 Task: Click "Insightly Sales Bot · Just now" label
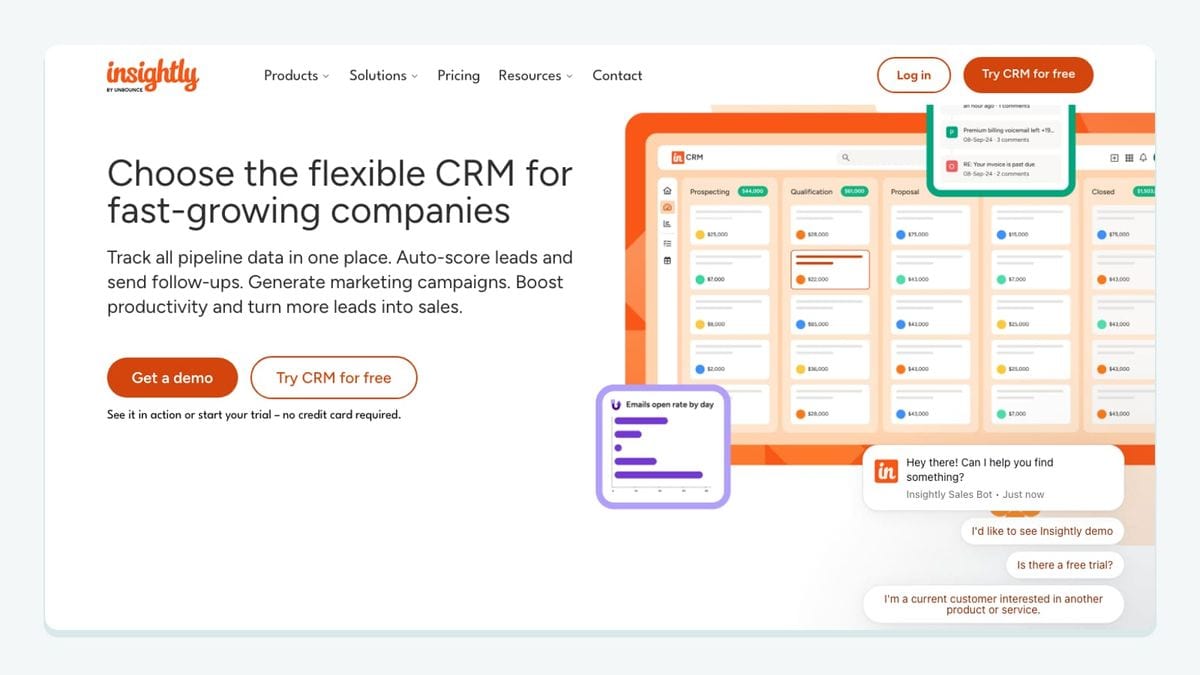[975, 494]
